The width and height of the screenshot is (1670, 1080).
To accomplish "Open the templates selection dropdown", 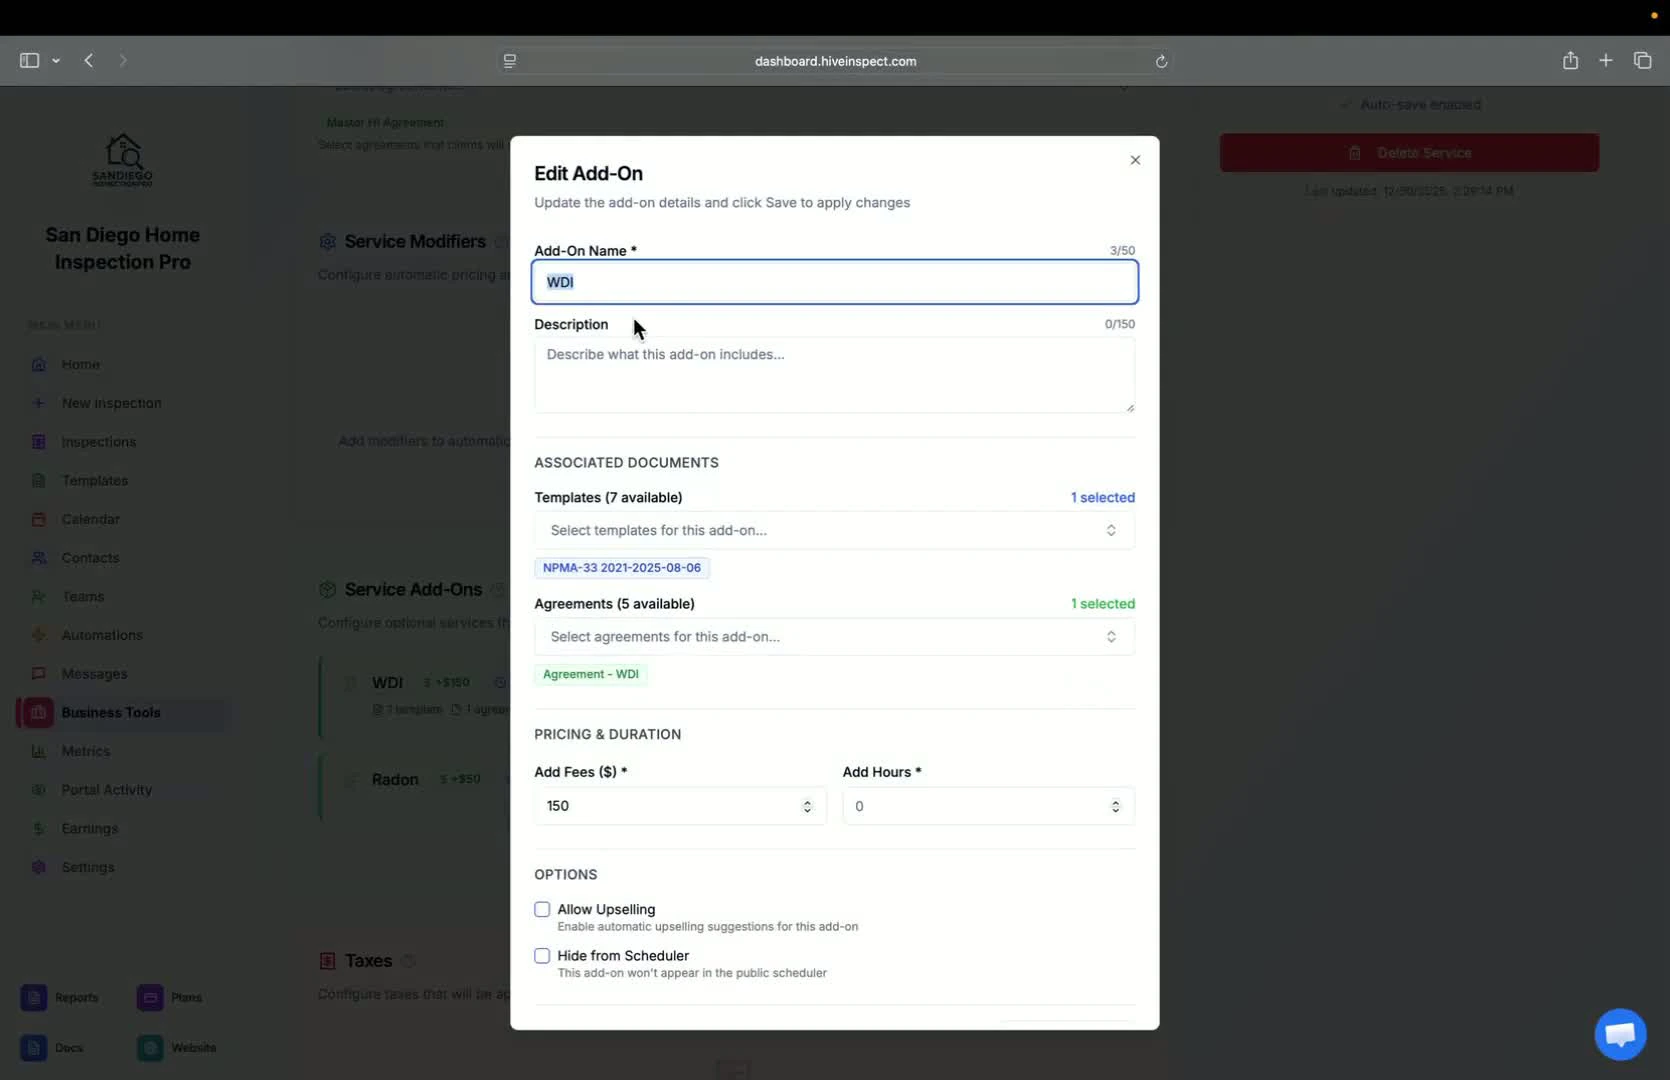I will 834,530.
